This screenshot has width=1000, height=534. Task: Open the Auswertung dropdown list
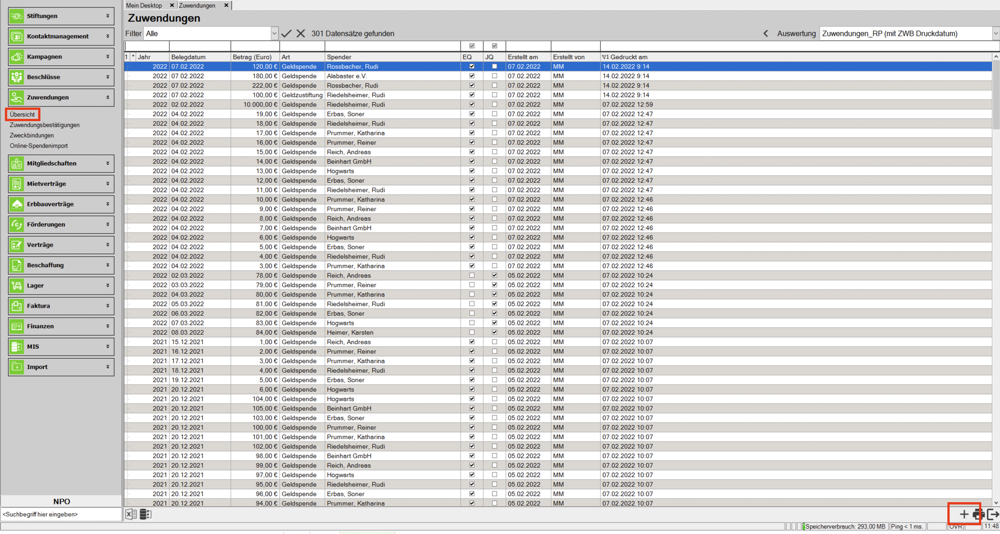[994, 33]
